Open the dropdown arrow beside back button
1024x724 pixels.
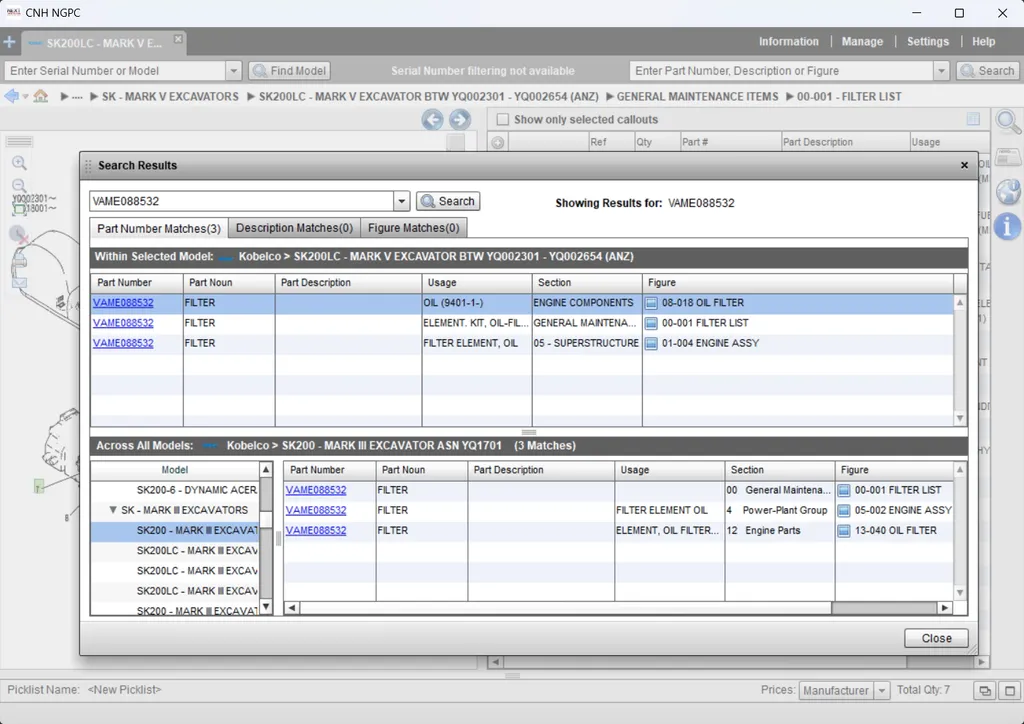[x=25, y=97]
